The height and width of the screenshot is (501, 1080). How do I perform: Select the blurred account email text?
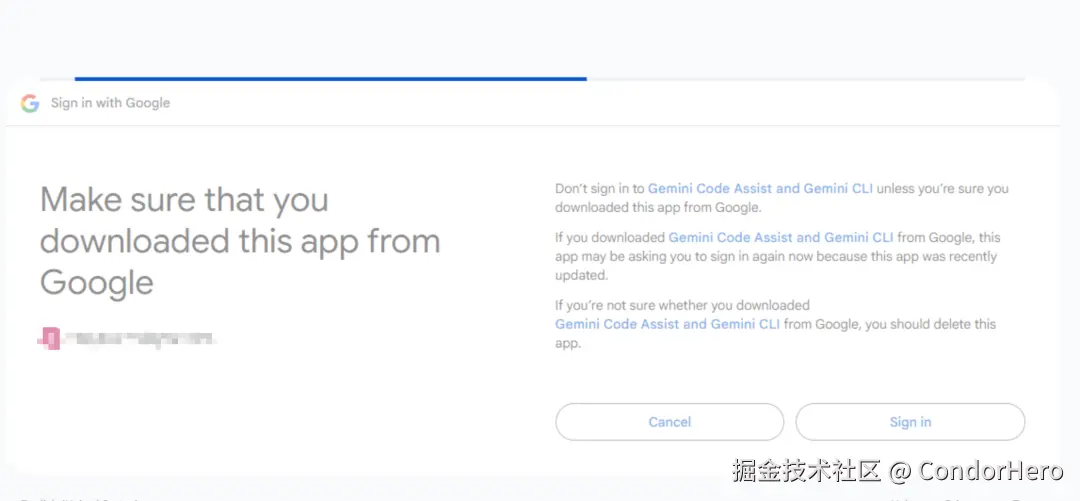[139, 338]
